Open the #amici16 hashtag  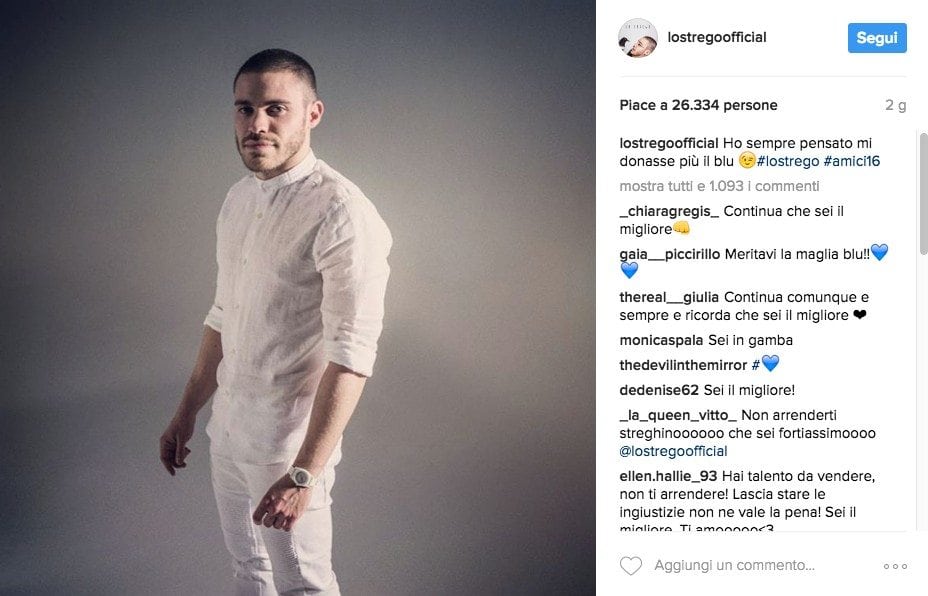tap(852, 161)
